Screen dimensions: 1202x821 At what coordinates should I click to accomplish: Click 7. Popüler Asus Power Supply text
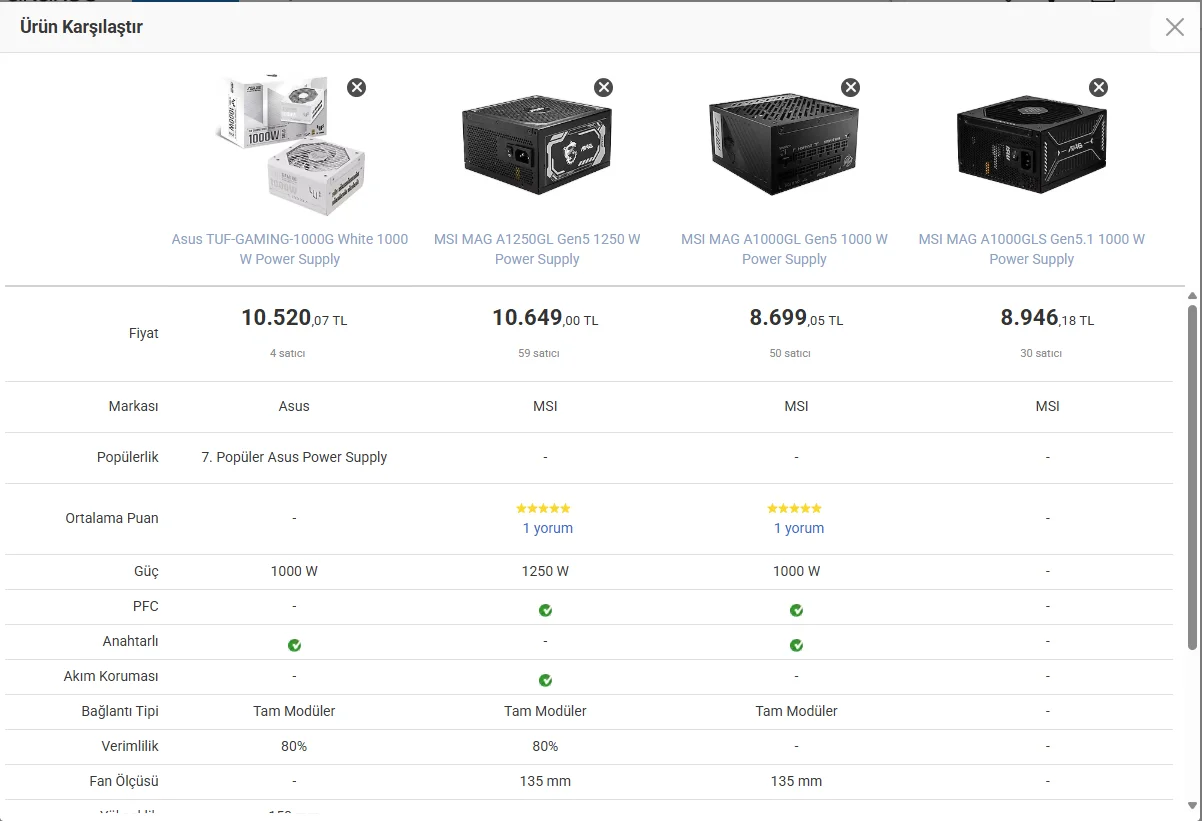coord(294,457)
